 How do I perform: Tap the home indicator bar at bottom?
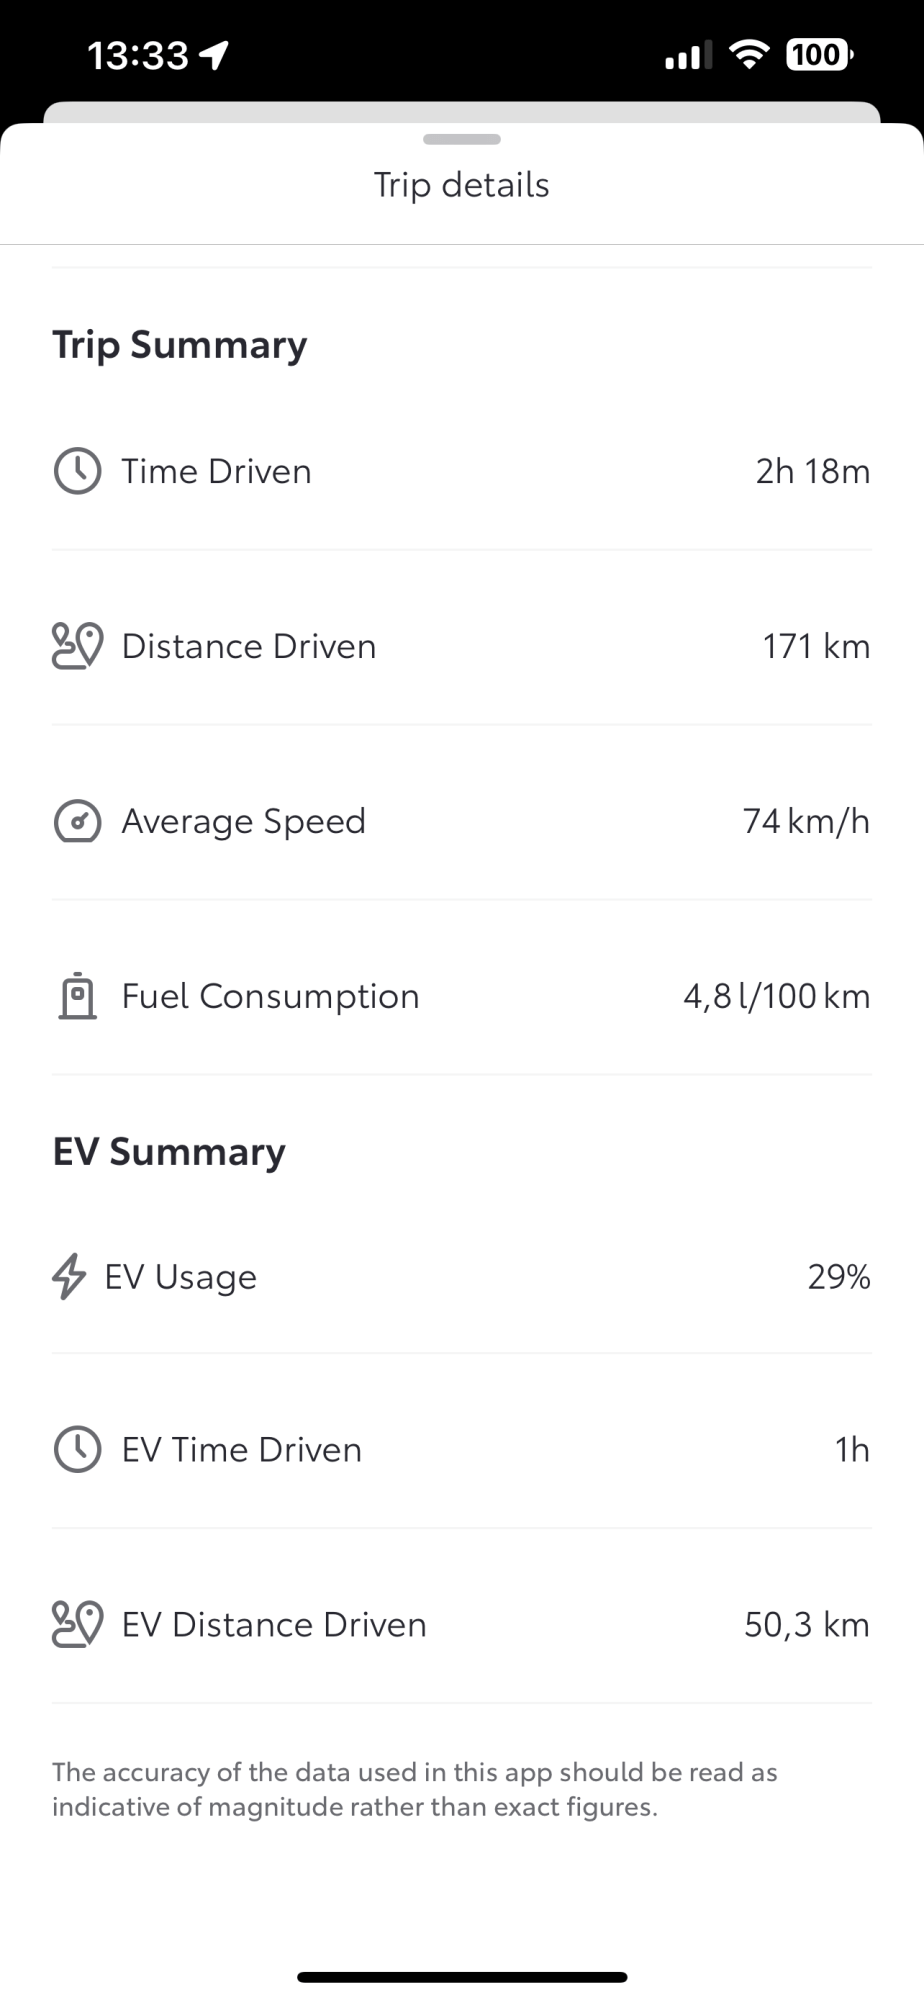[462, 1977]
